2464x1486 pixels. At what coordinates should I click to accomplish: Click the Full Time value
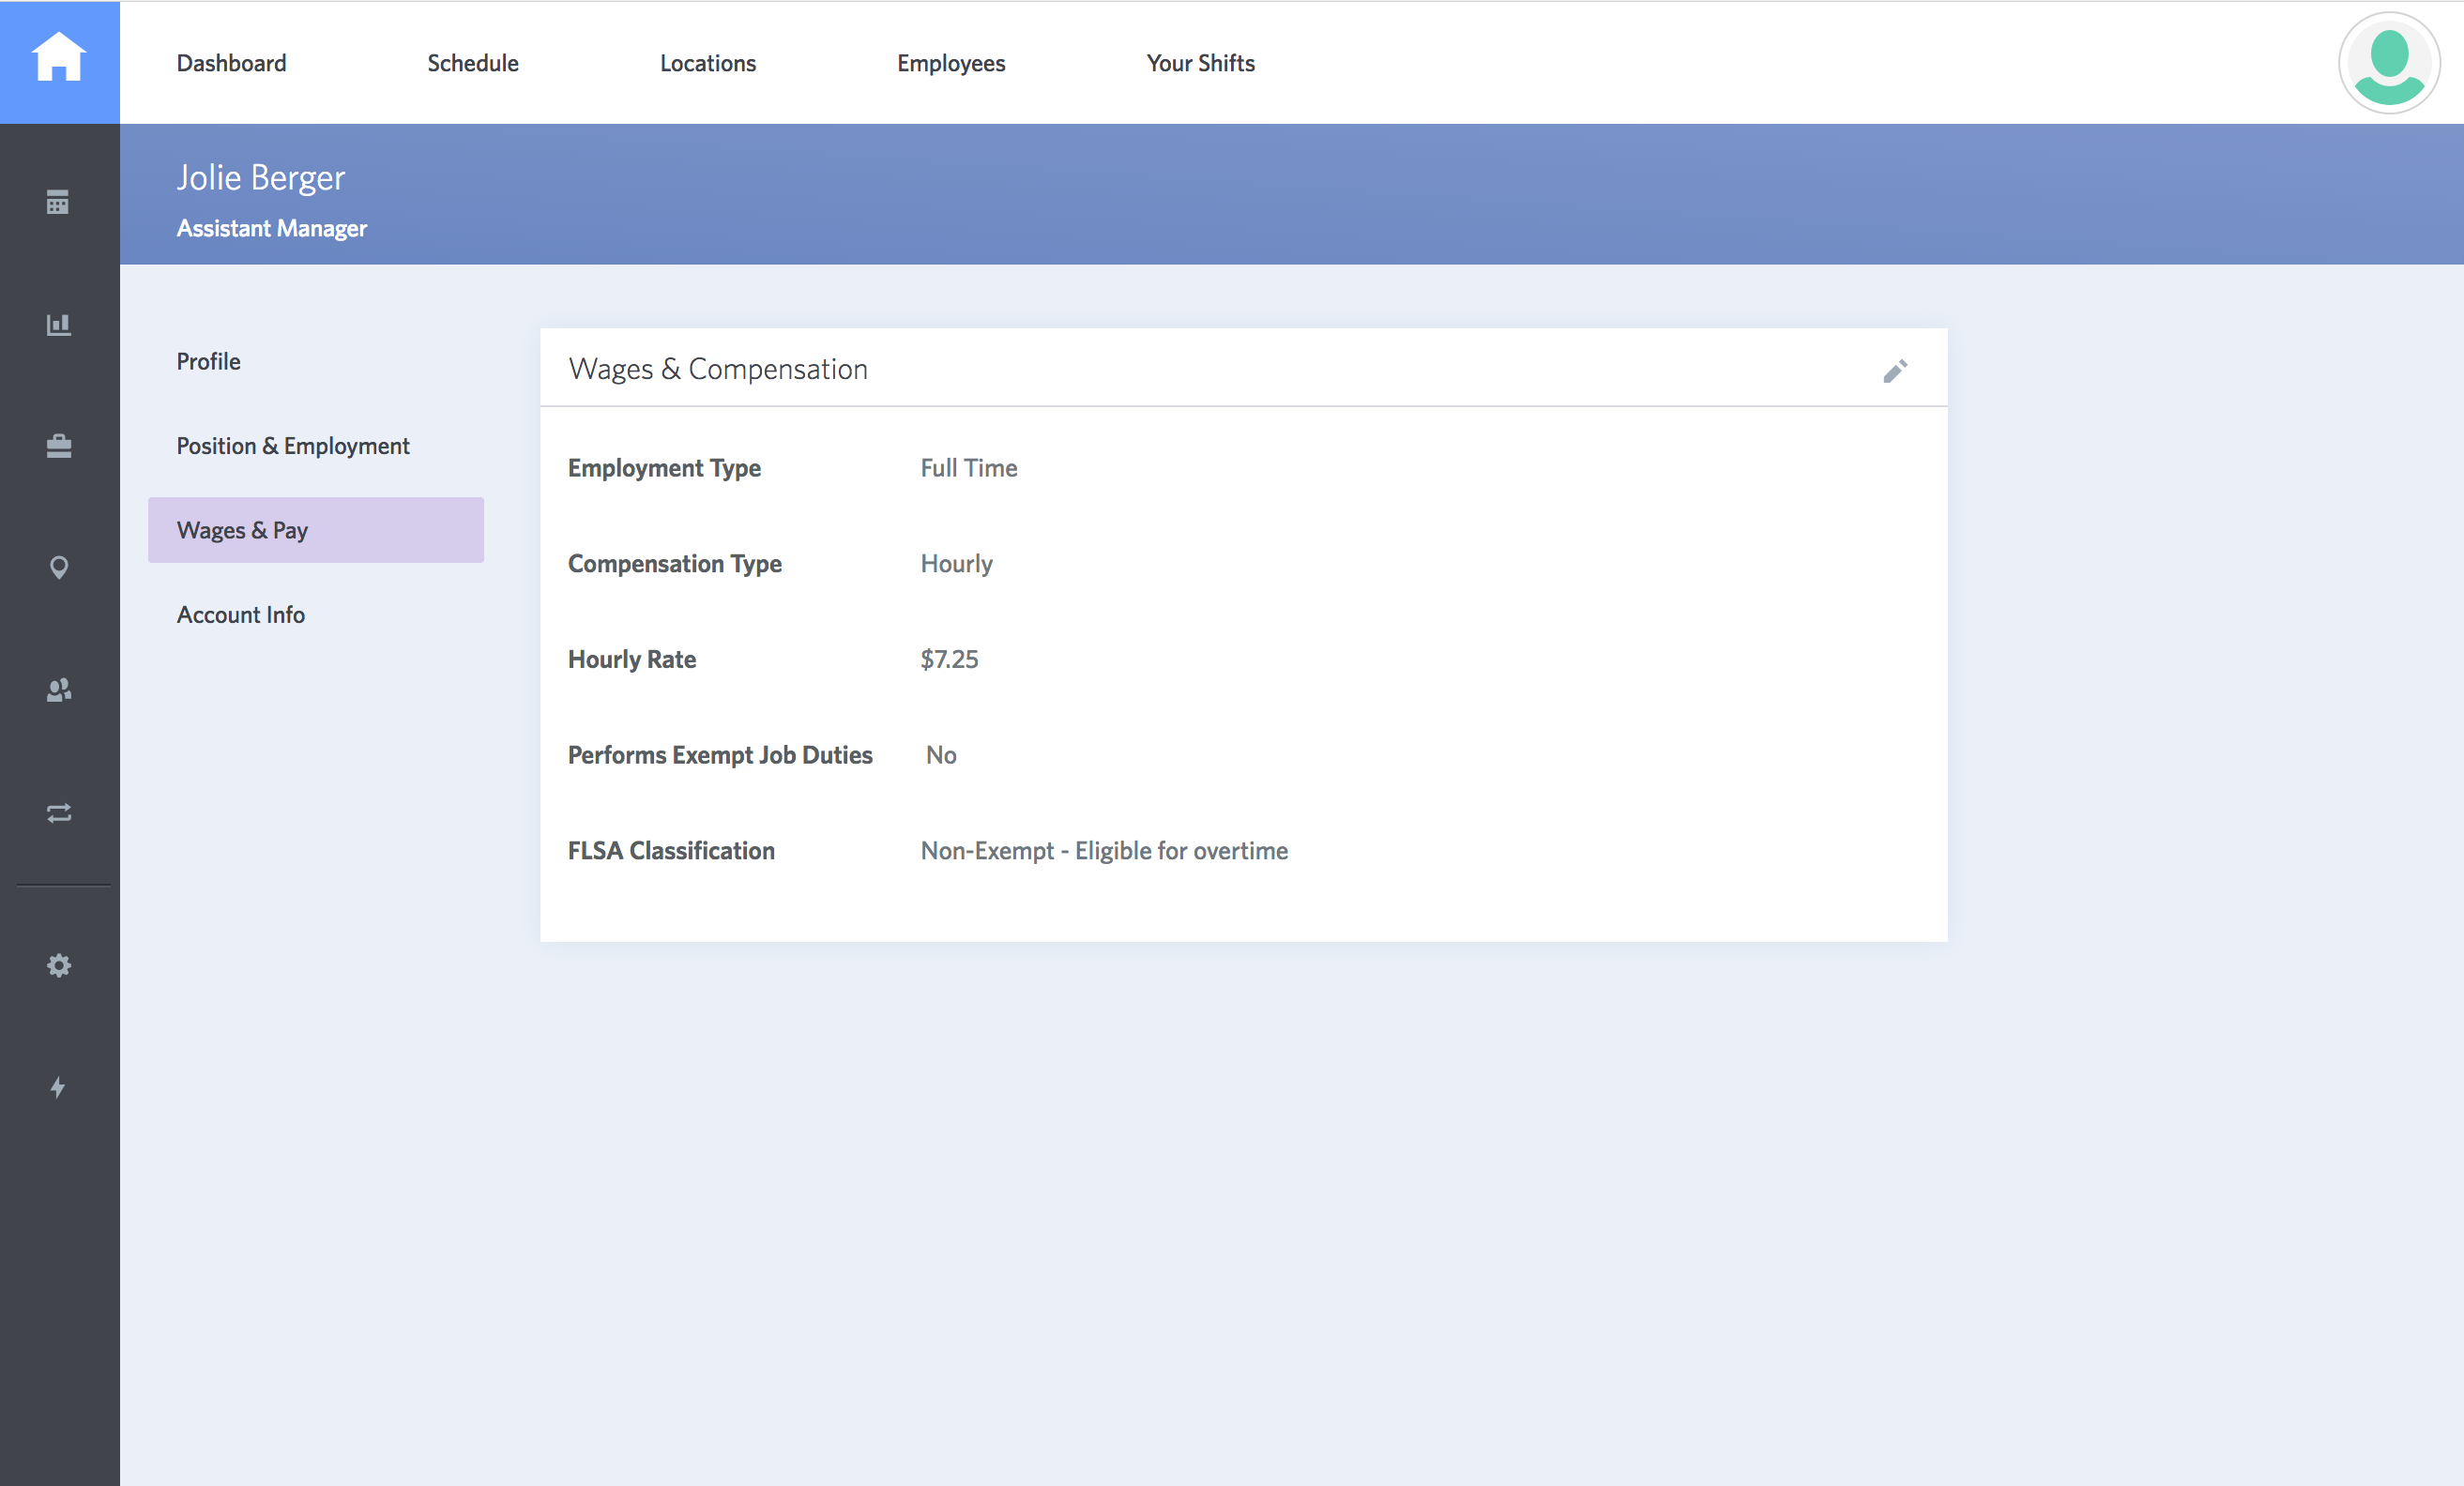click(969, 468)
